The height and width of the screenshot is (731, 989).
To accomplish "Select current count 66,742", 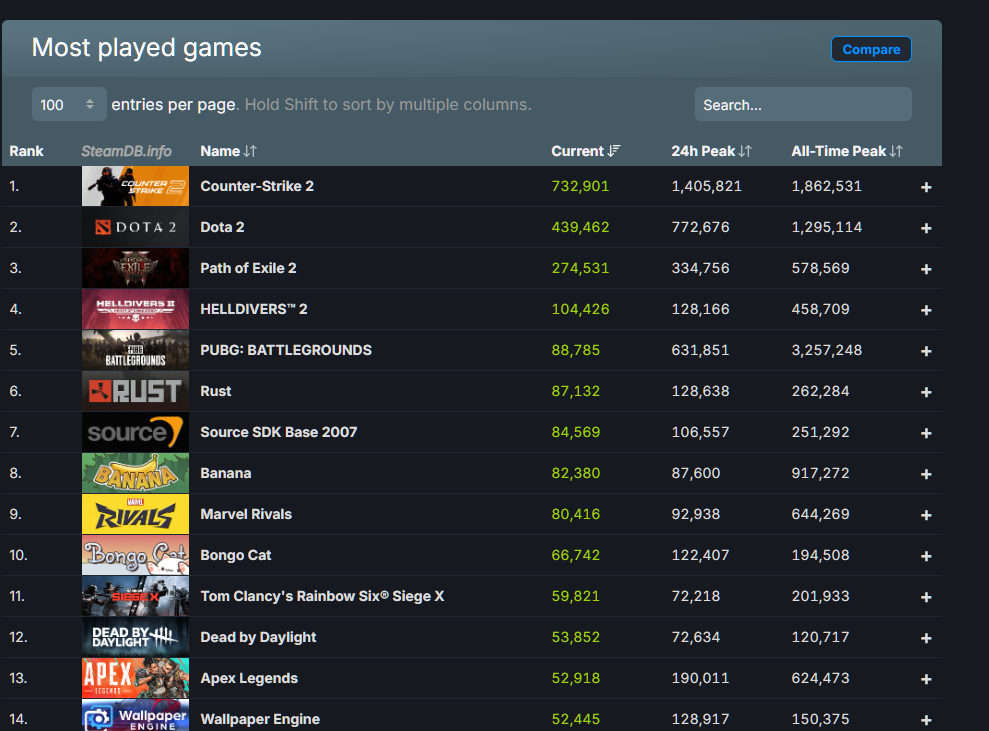I will tap(575, 555).
